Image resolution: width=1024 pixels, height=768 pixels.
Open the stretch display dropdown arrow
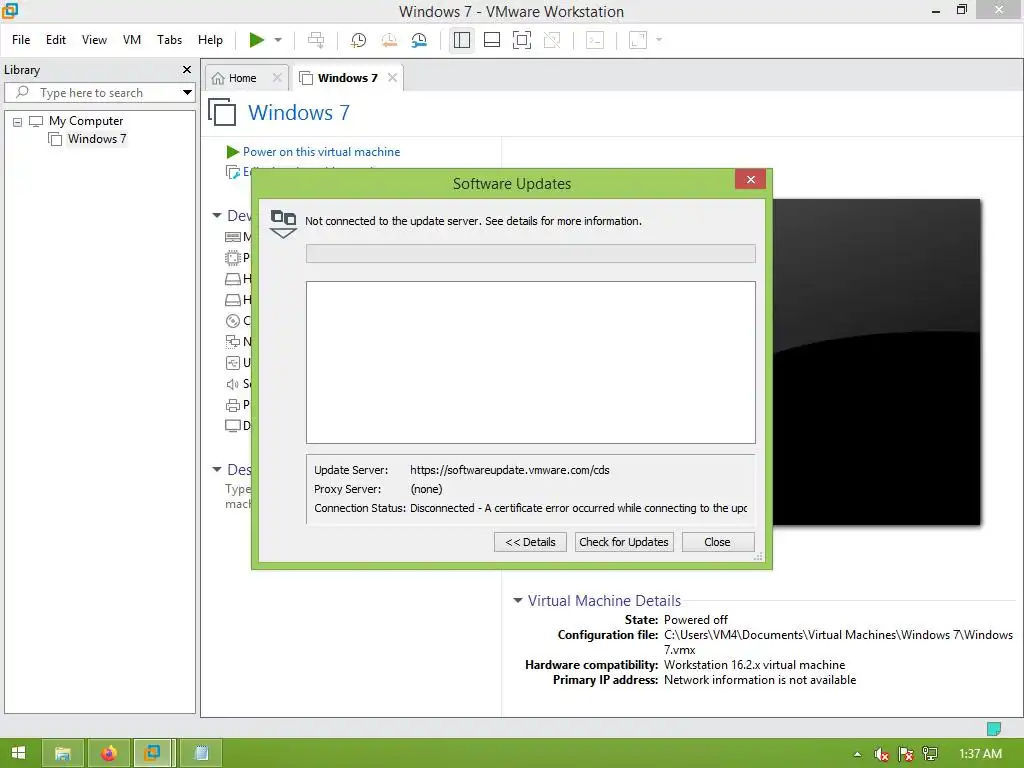[659, 40]
